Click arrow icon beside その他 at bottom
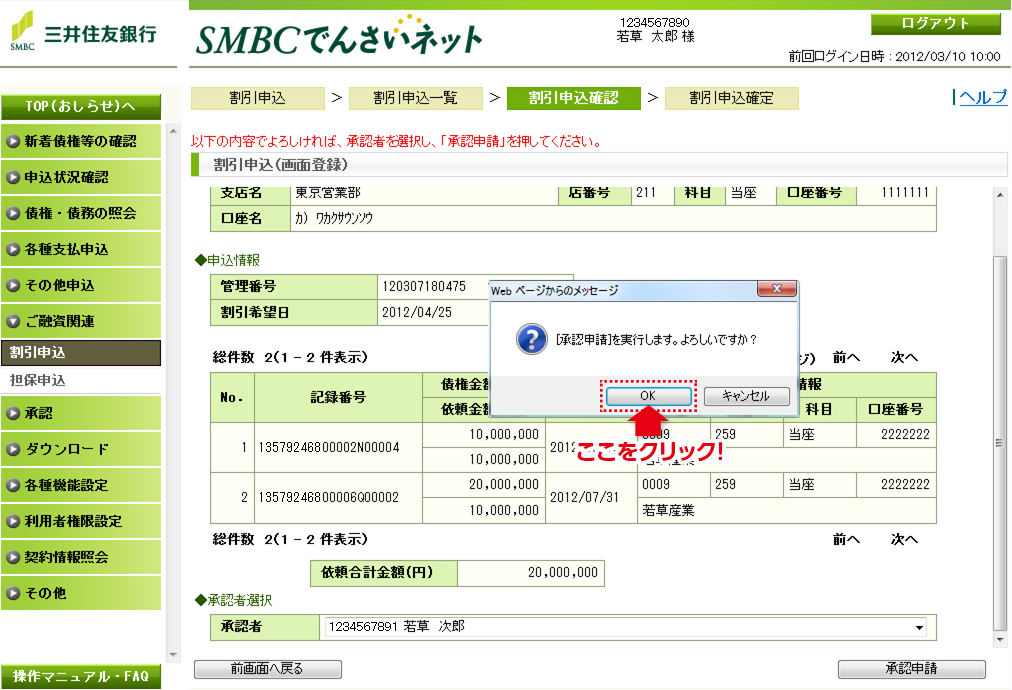Screen dimensions: 1012x690 click(x=13, y=593)
